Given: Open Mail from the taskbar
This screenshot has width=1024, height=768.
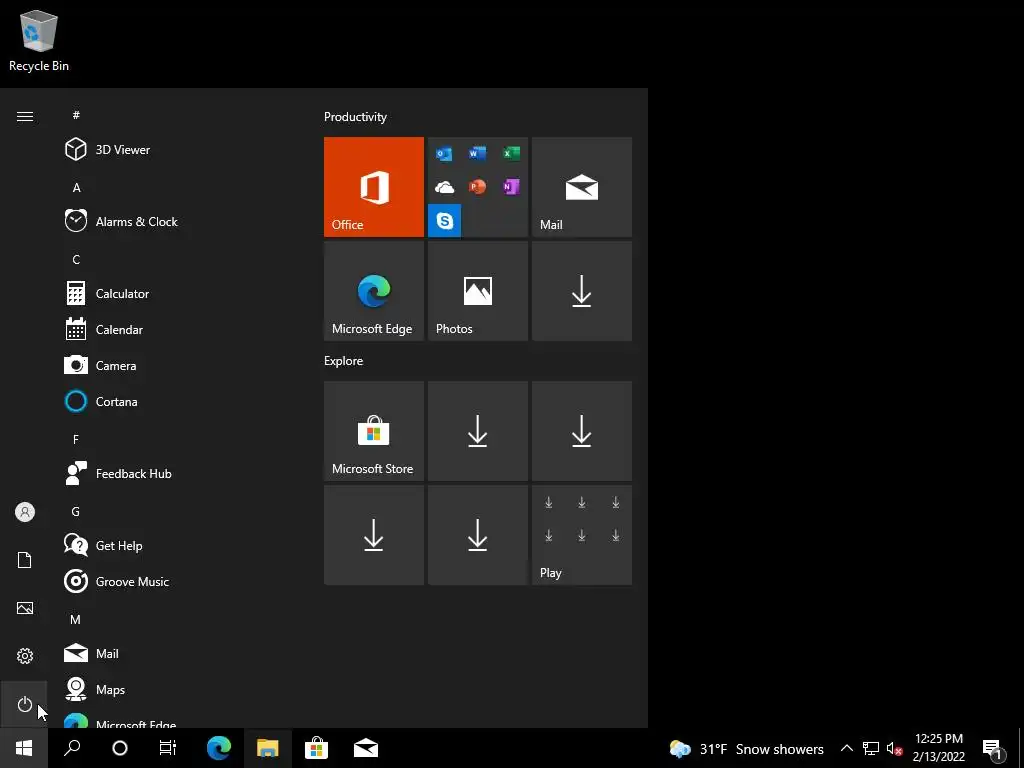Looking at the screenshot, I should (366, 748).
